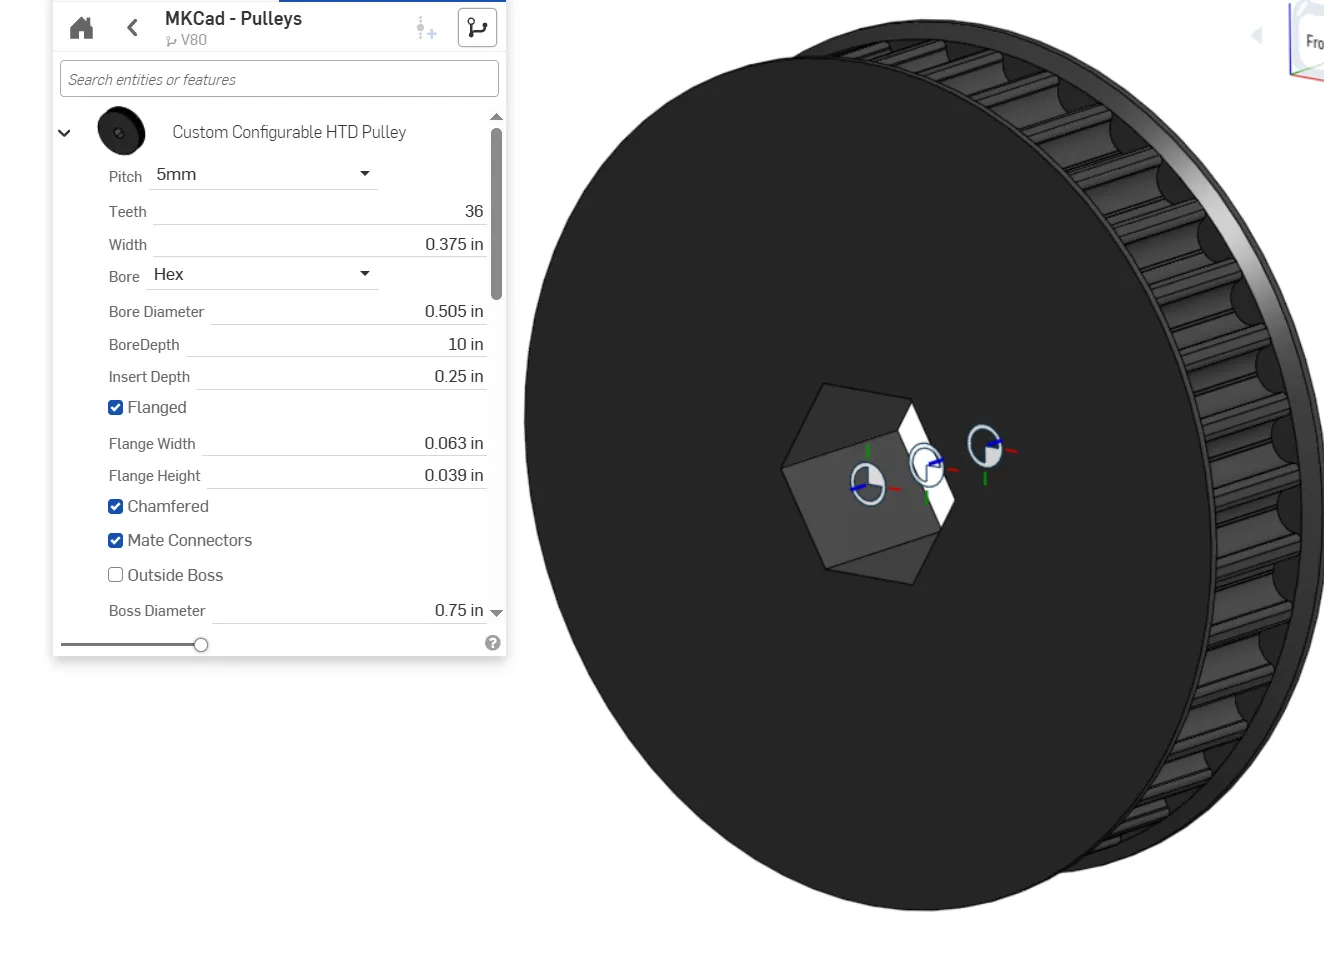Uncheck the Mate Connectors option
The height and width of the screenshot is (959, 1324).
point(115,540)
